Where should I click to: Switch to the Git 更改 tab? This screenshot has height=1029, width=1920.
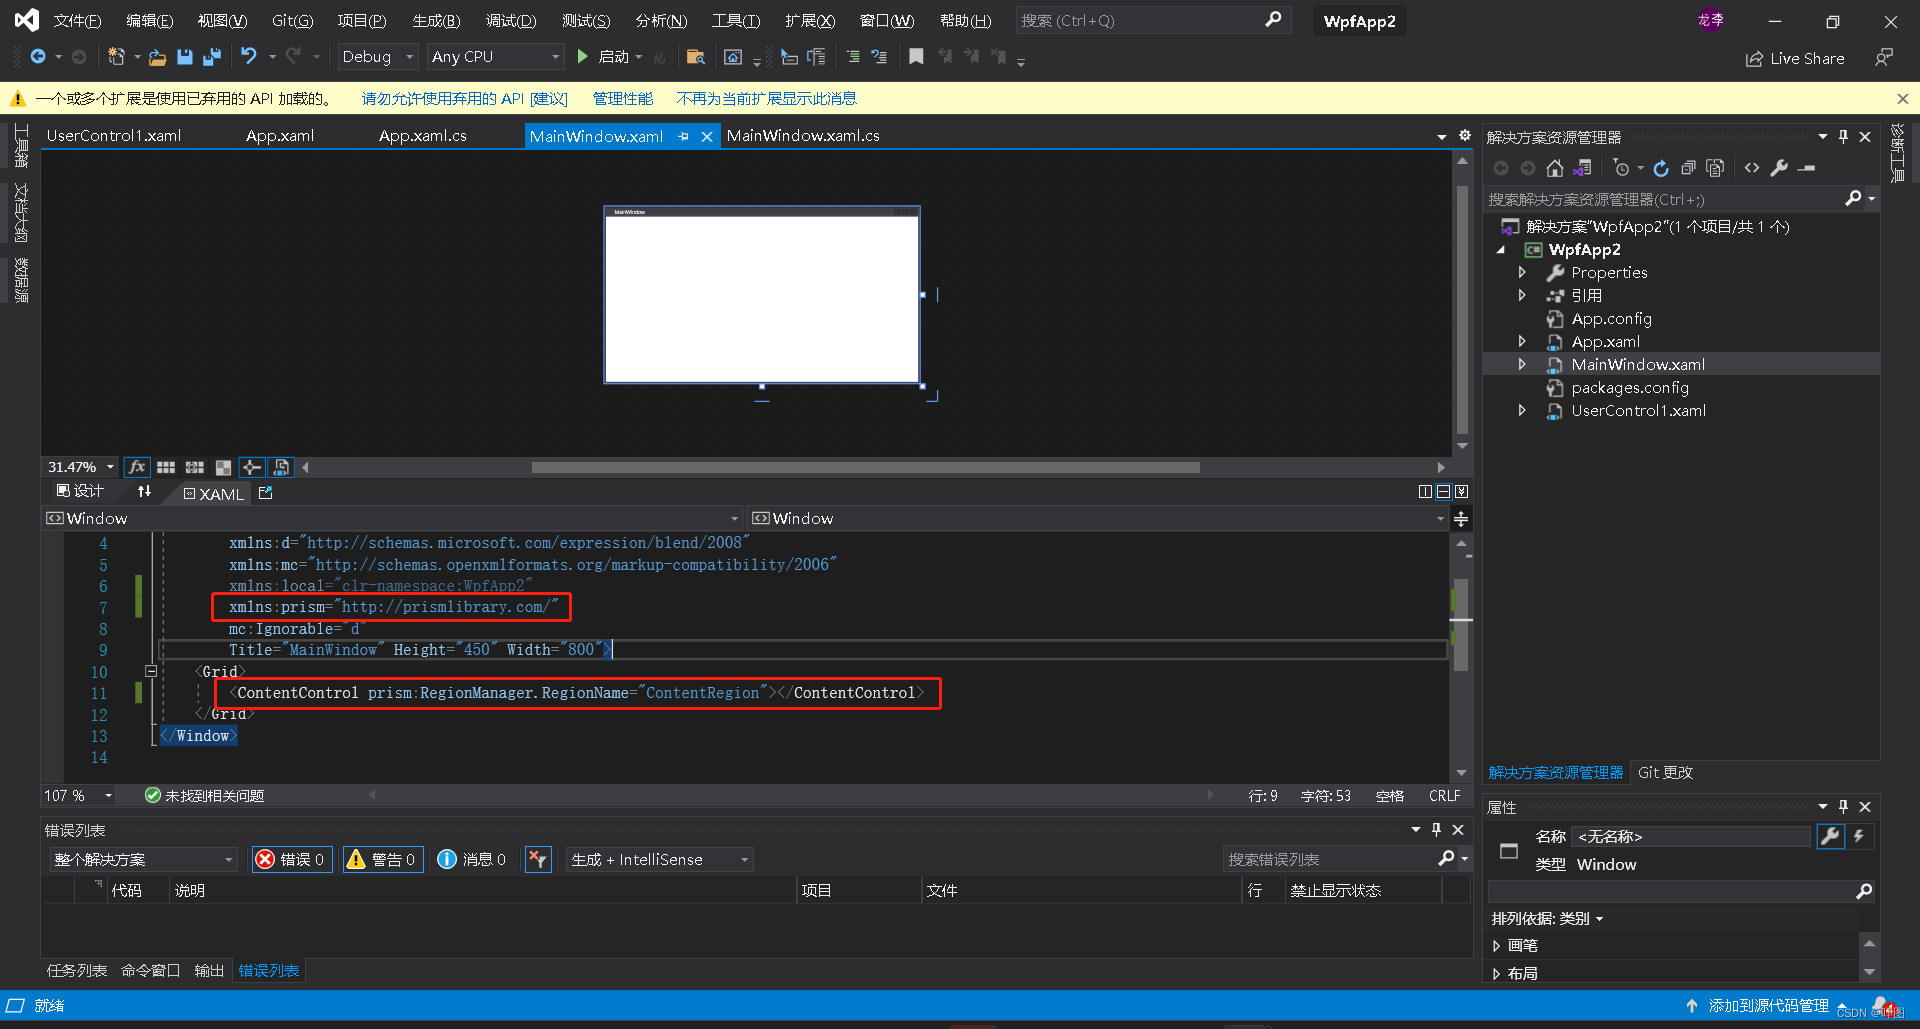pyautogui.click(x=1665, y=772)
